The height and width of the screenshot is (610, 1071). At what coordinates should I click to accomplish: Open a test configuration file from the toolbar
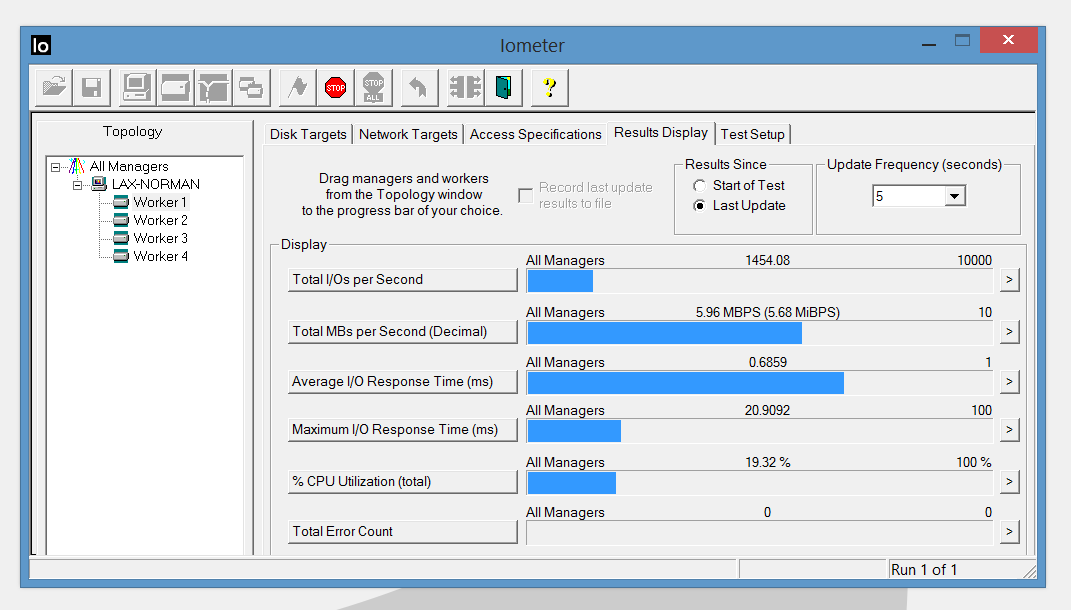54,87
